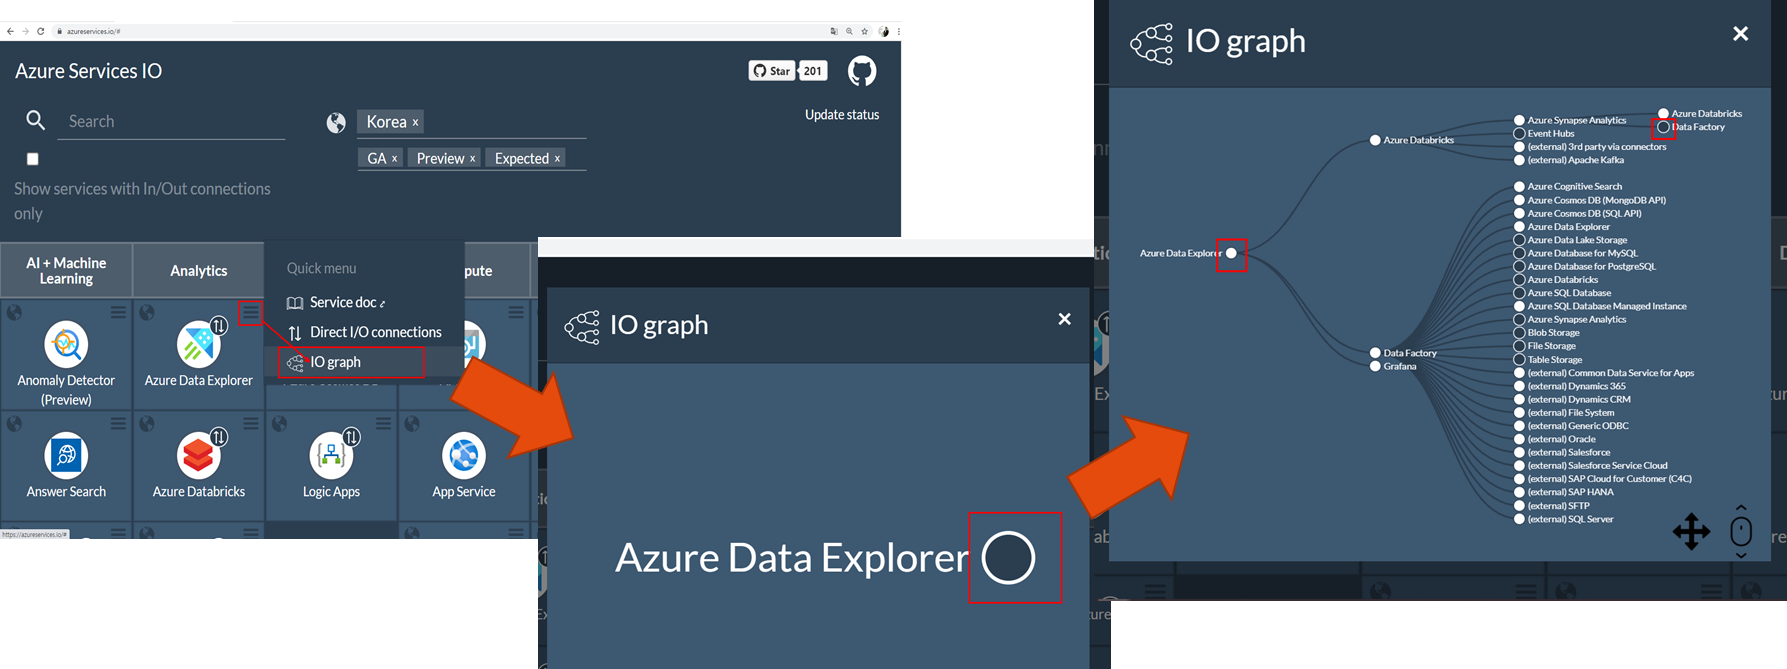Click the Azure SQL Database Managed Instance label

1606,306
